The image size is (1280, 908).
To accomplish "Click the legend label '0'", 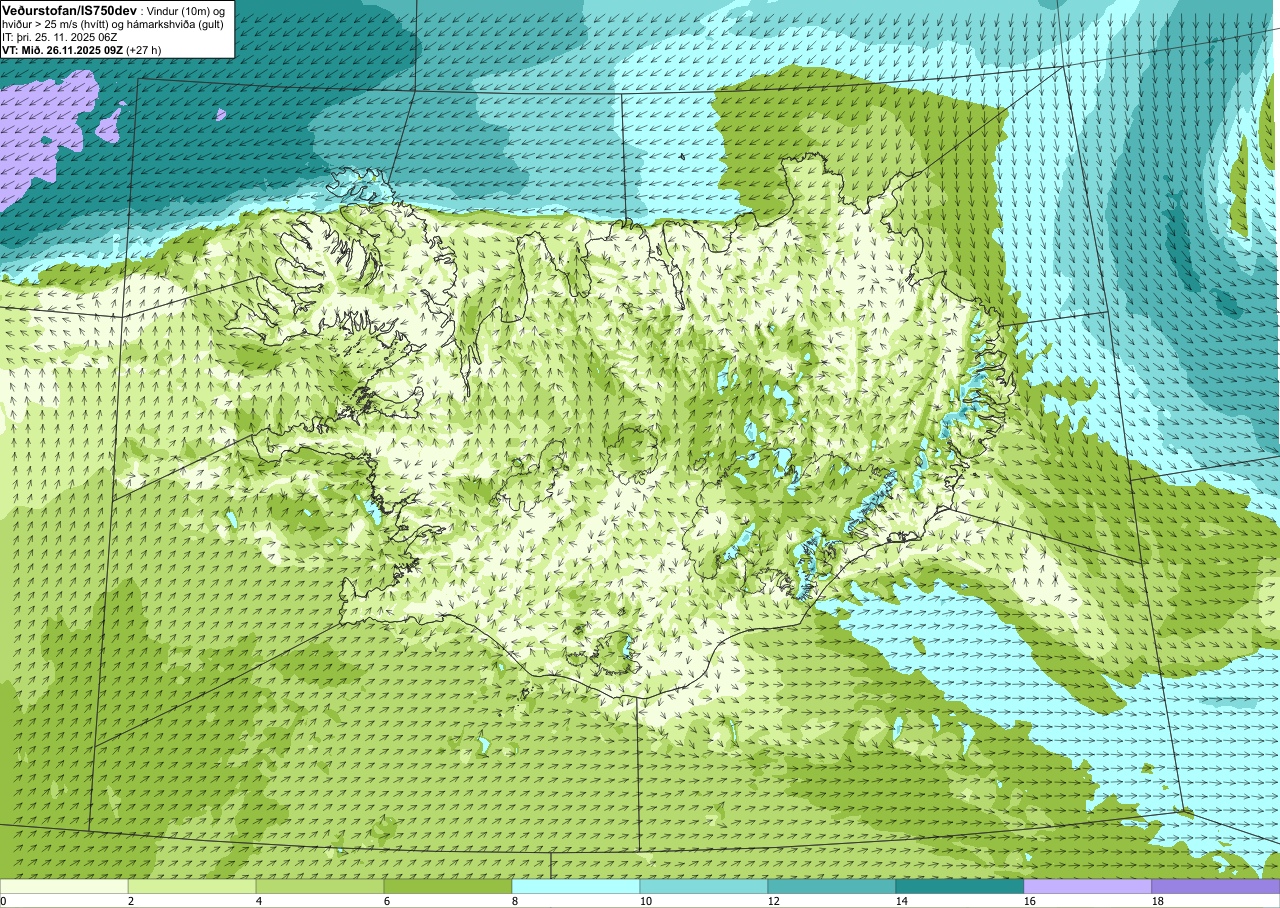I will click(x=3, y=901).
